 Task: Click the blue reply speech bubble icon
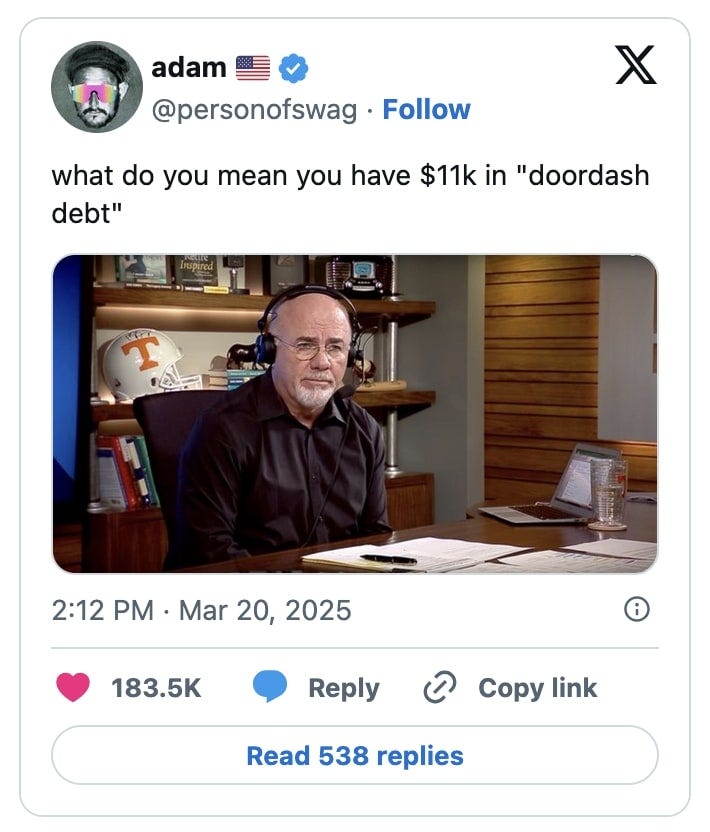270,686
